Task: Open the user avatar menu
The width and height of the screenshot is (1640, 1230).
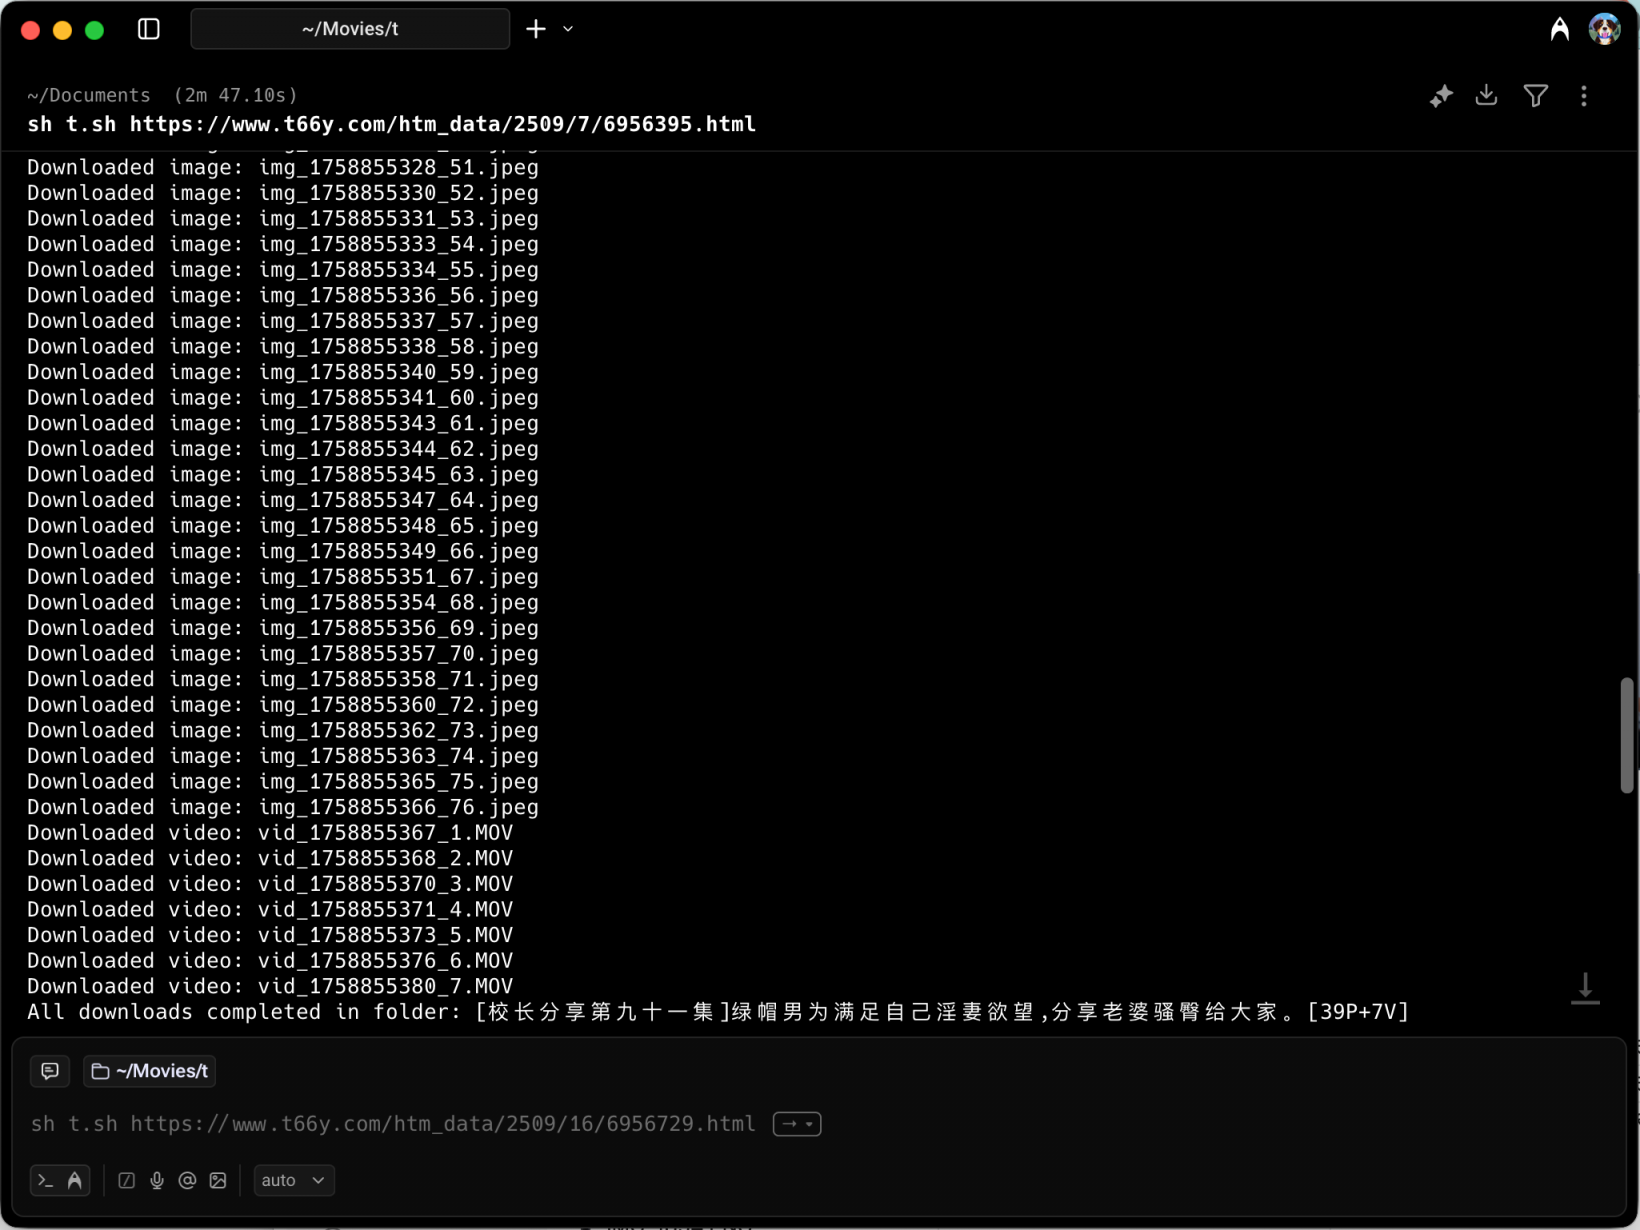Action: tap(1604, 30)
